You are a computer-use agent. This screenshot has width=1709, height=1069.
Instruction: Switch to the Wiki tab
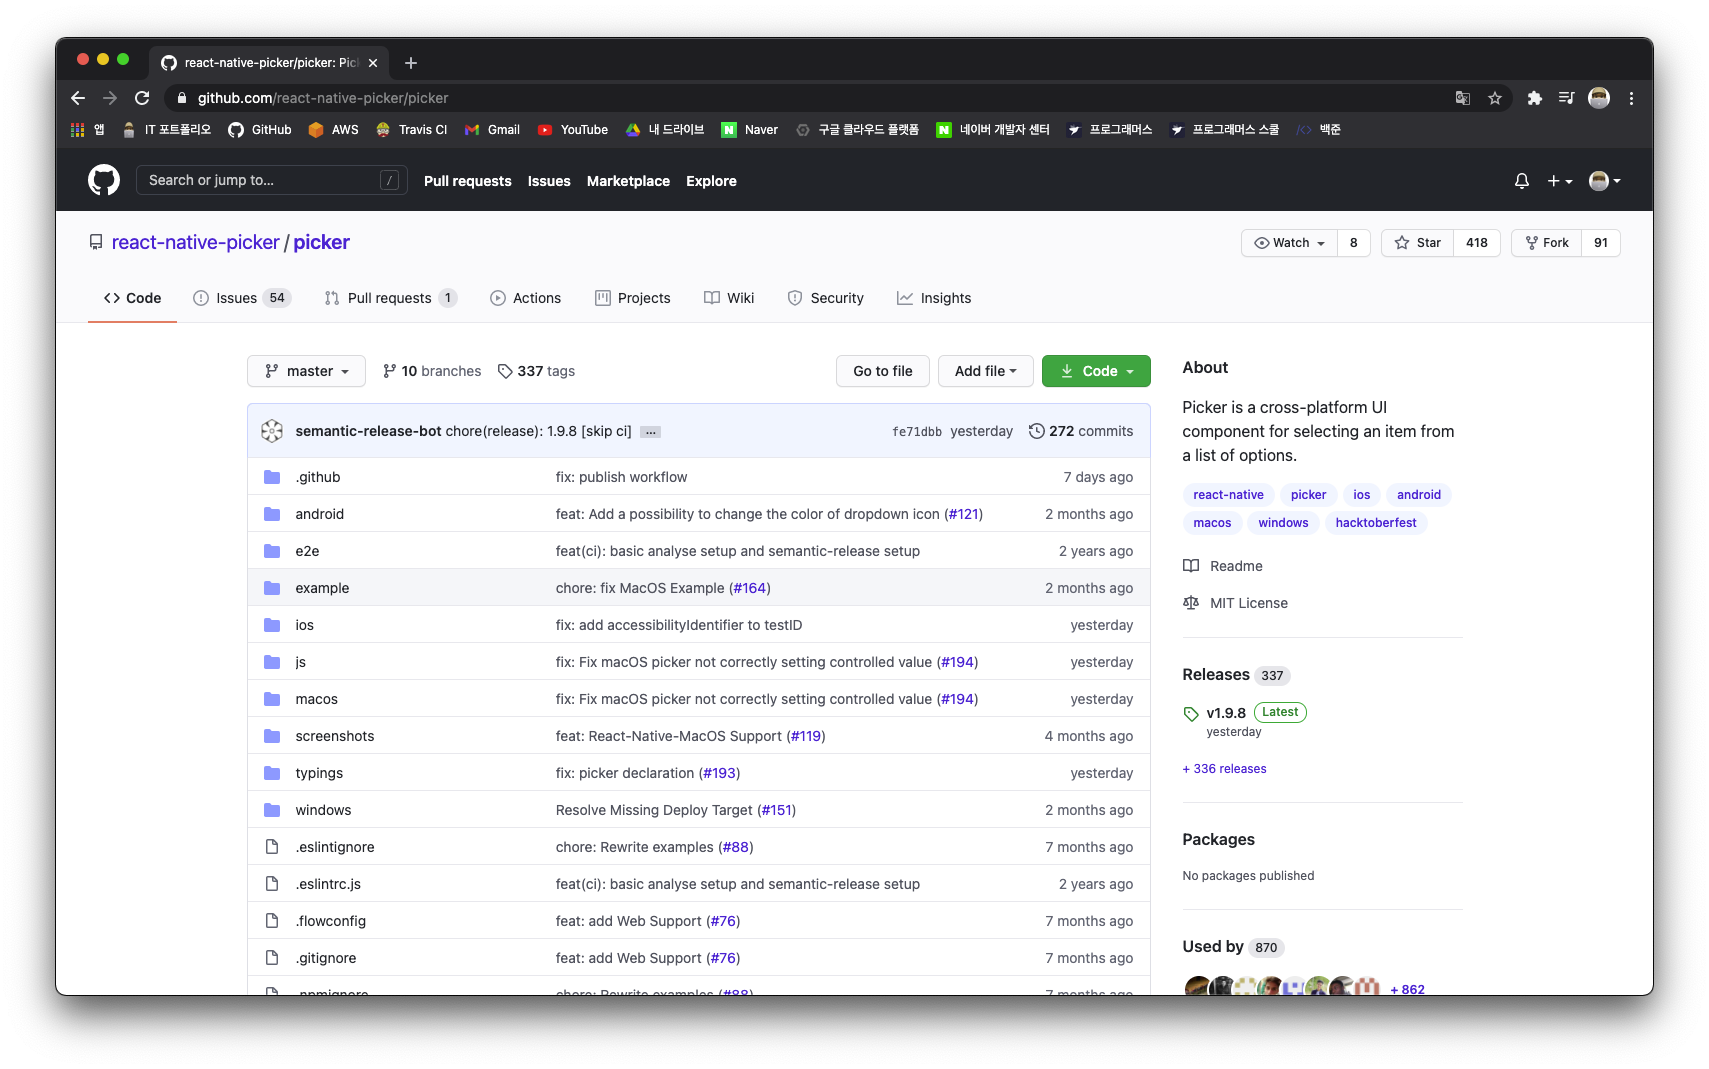[x=729, y=298]
